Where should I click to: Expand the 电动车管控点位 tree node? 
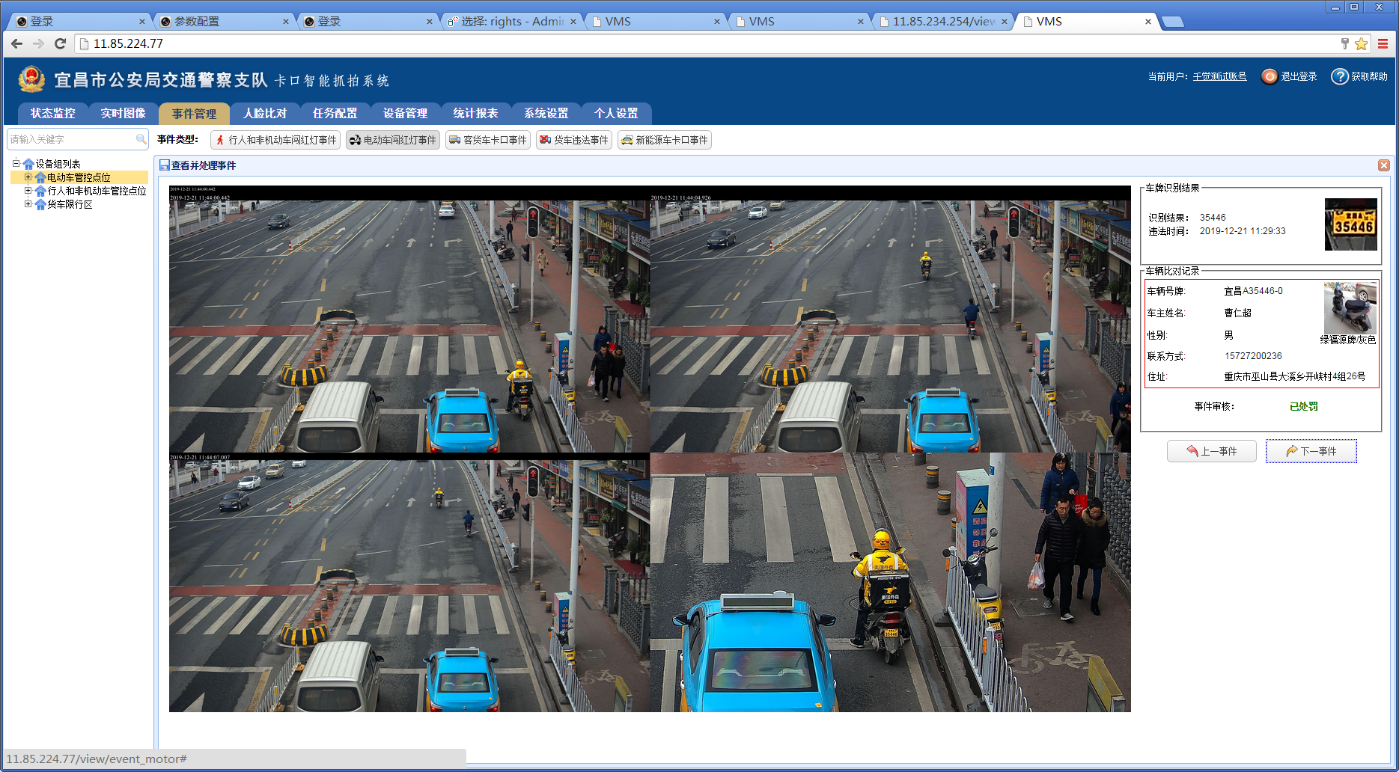click(28, 177)
